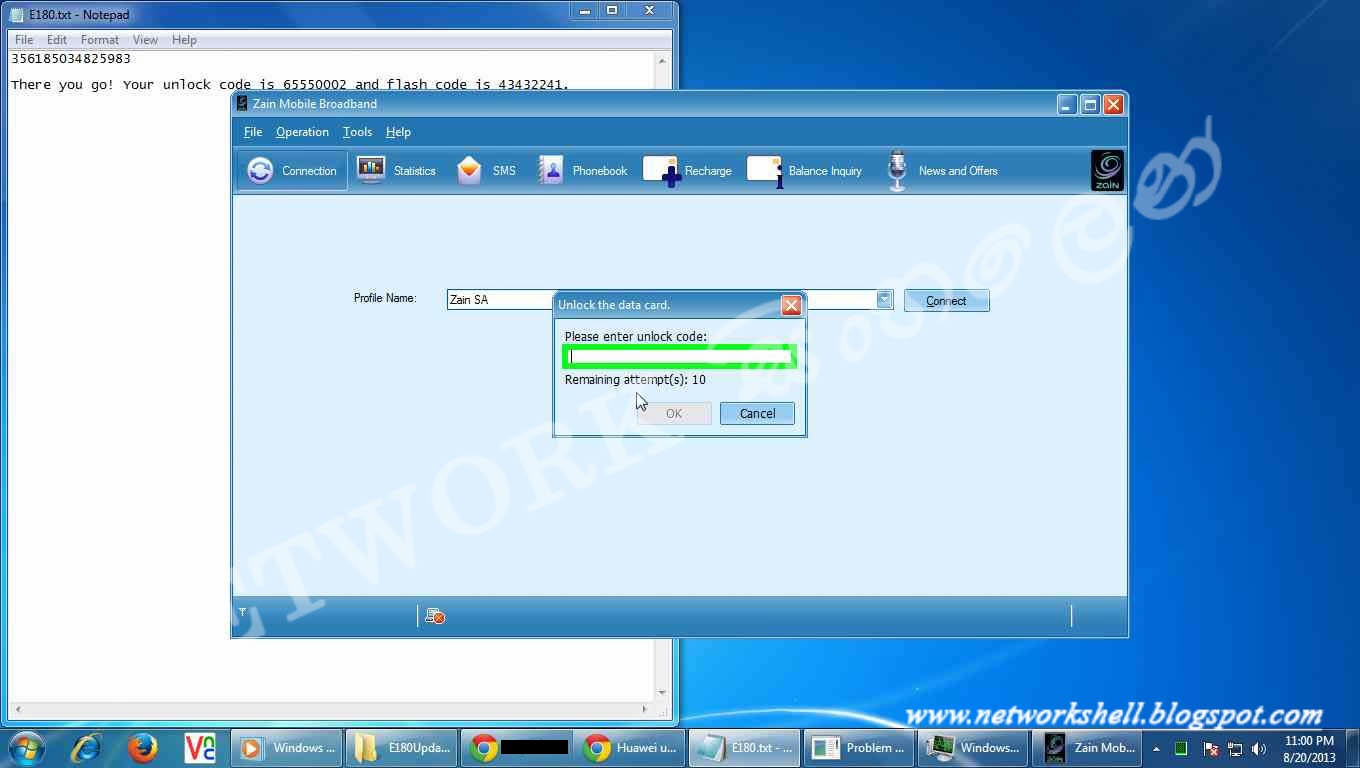
Task: Close the Unlock the data card dialog
Action: [791, 305]
